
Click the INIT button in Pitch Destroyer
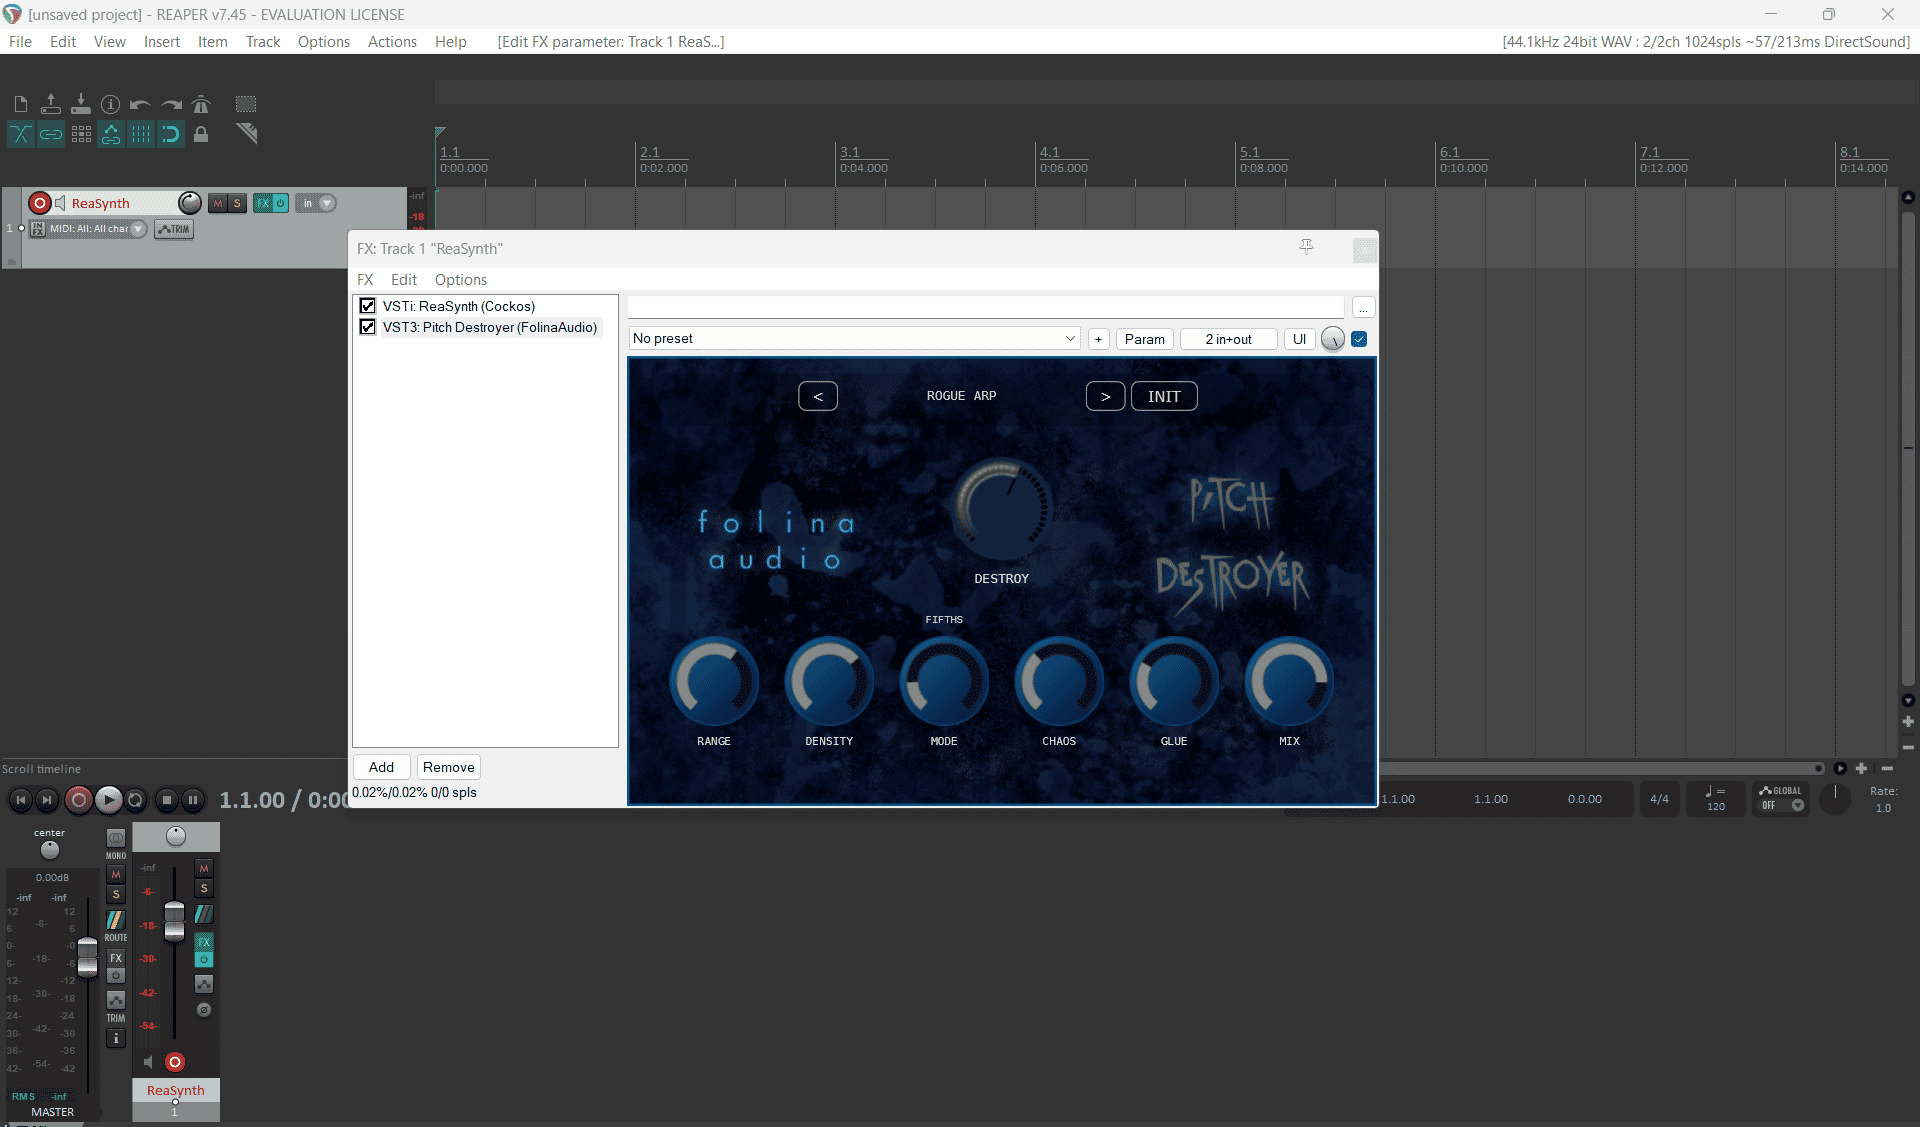1164,396
